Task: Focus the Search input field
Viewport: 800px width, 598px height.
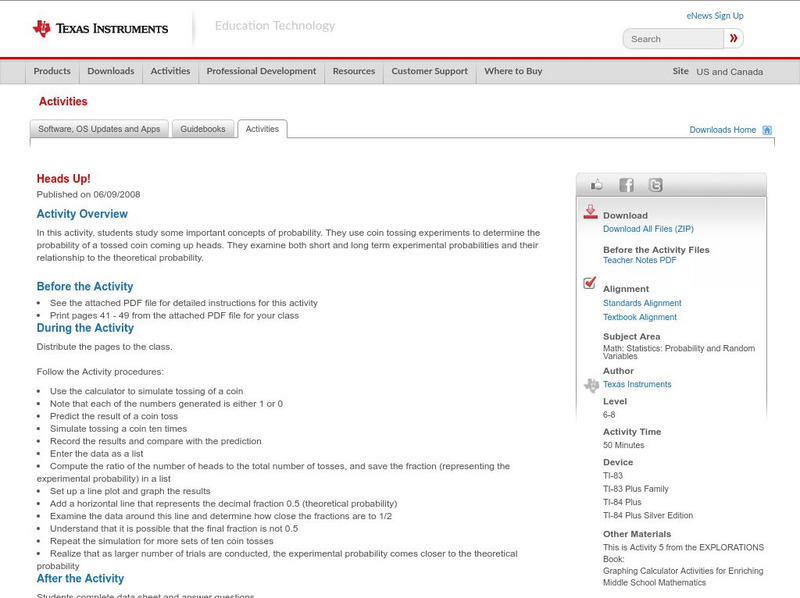Action: [673, 39]
